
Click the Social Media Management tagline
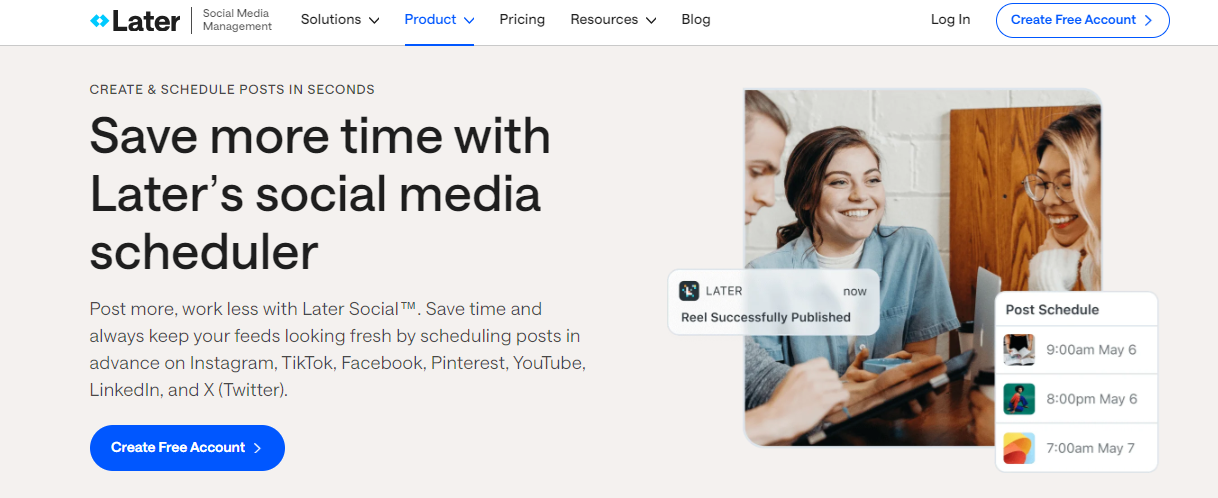tap(237, 20)
